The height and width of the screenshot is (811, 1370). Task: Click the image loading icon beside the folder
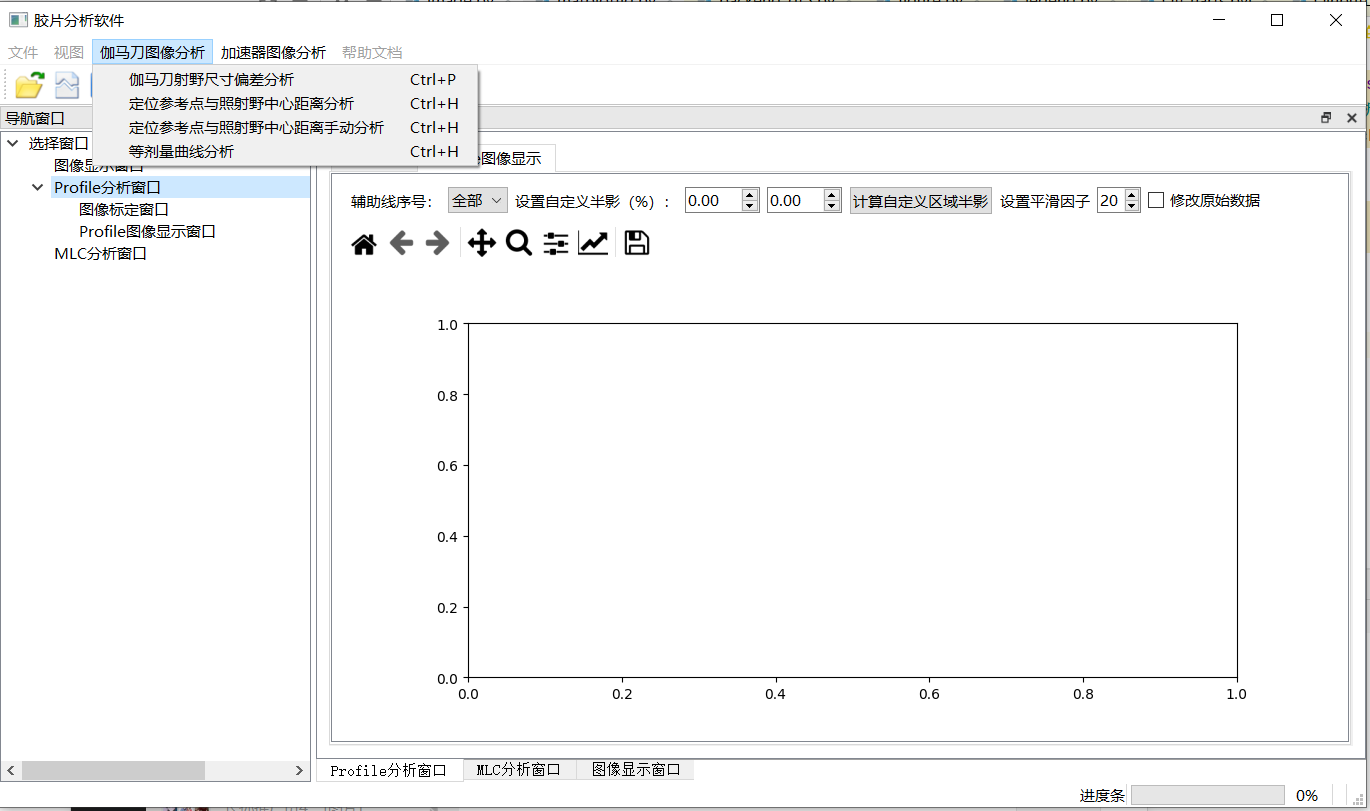point(66,85)
